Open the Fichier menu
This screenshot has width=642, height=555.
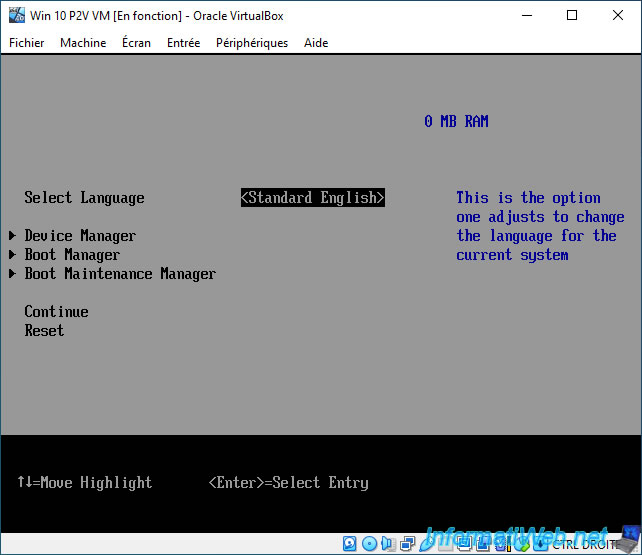(x=27, y=43)
